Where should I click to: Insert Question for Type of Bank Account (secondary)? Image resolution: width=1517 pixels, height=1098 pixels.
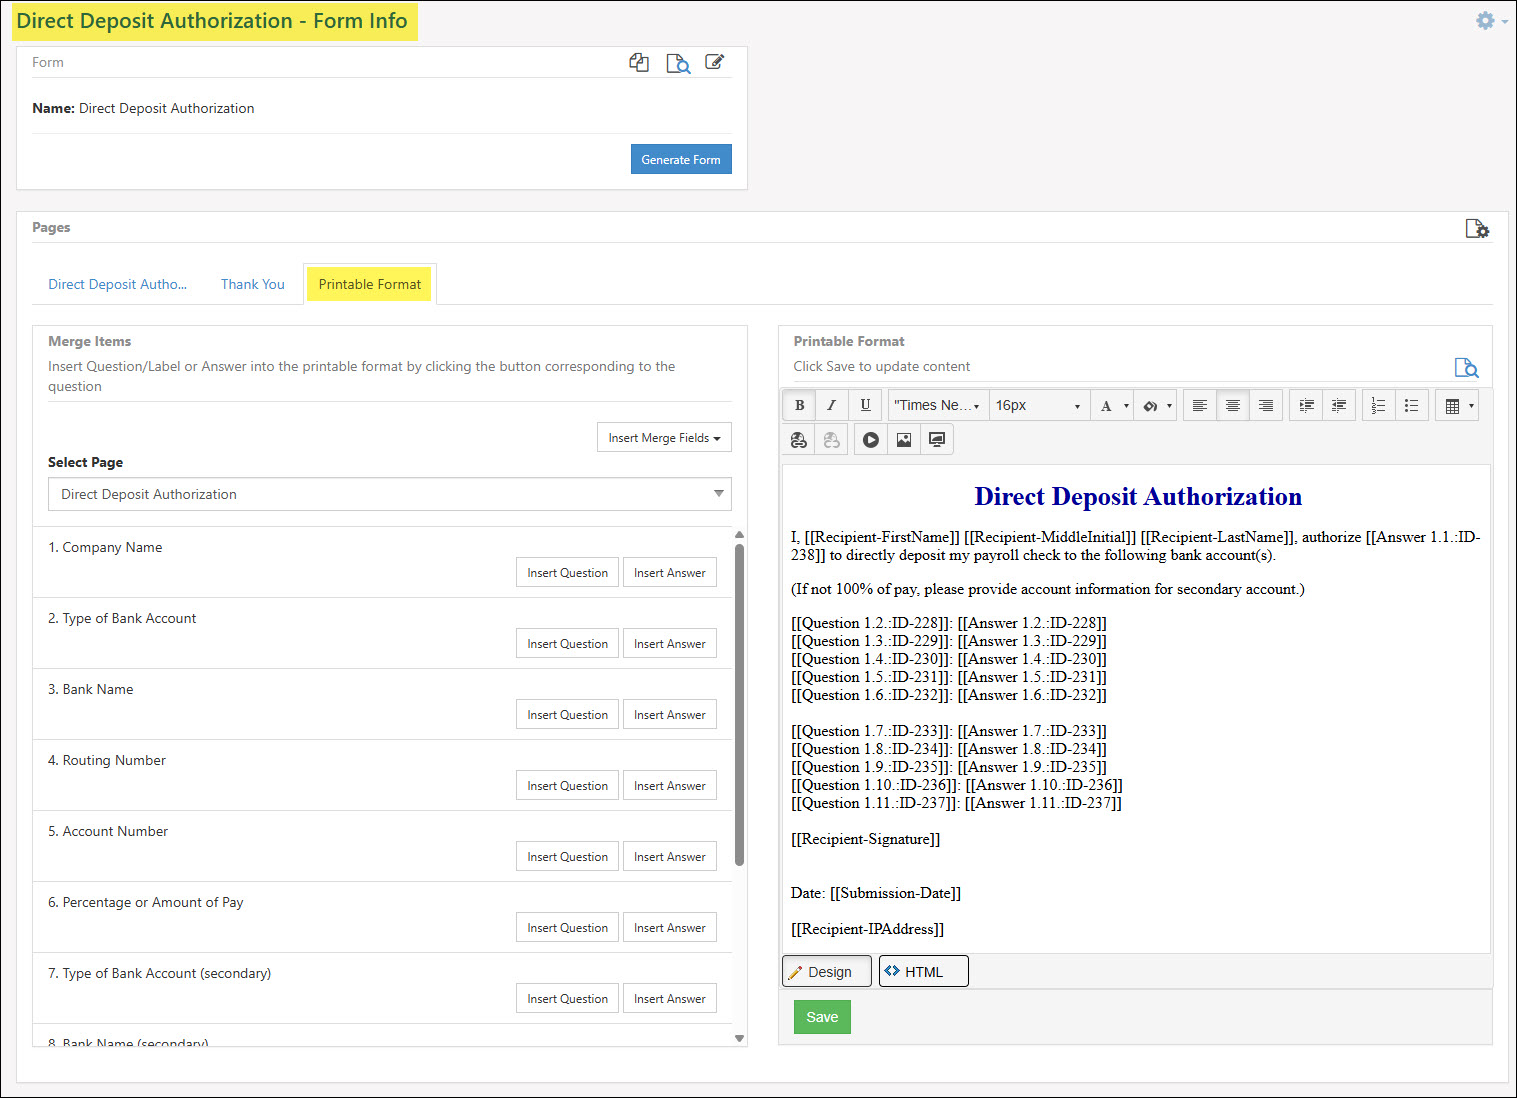pos(567,999)
